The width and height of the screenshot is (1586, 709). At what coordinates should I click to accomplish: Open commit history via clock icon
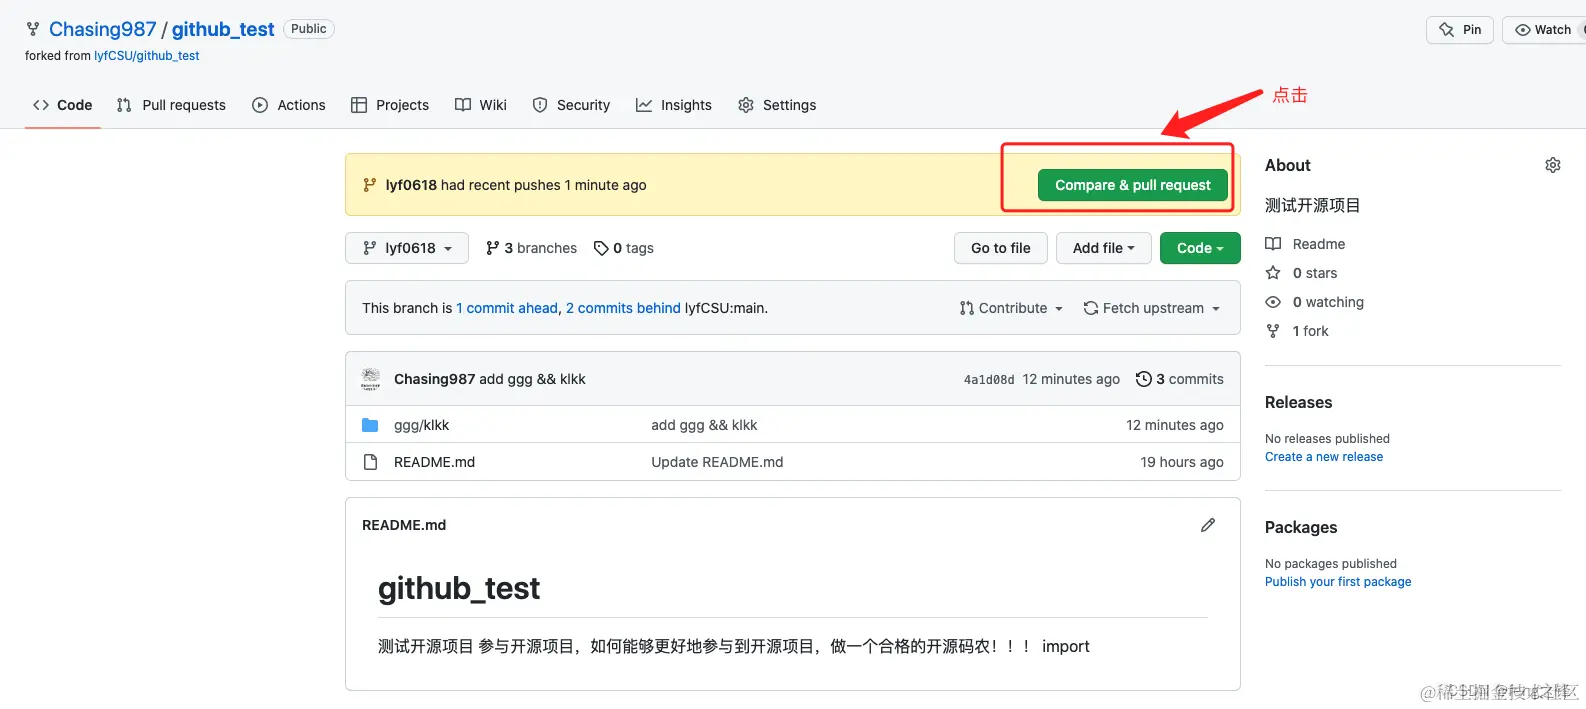[x=1144, y=379]
